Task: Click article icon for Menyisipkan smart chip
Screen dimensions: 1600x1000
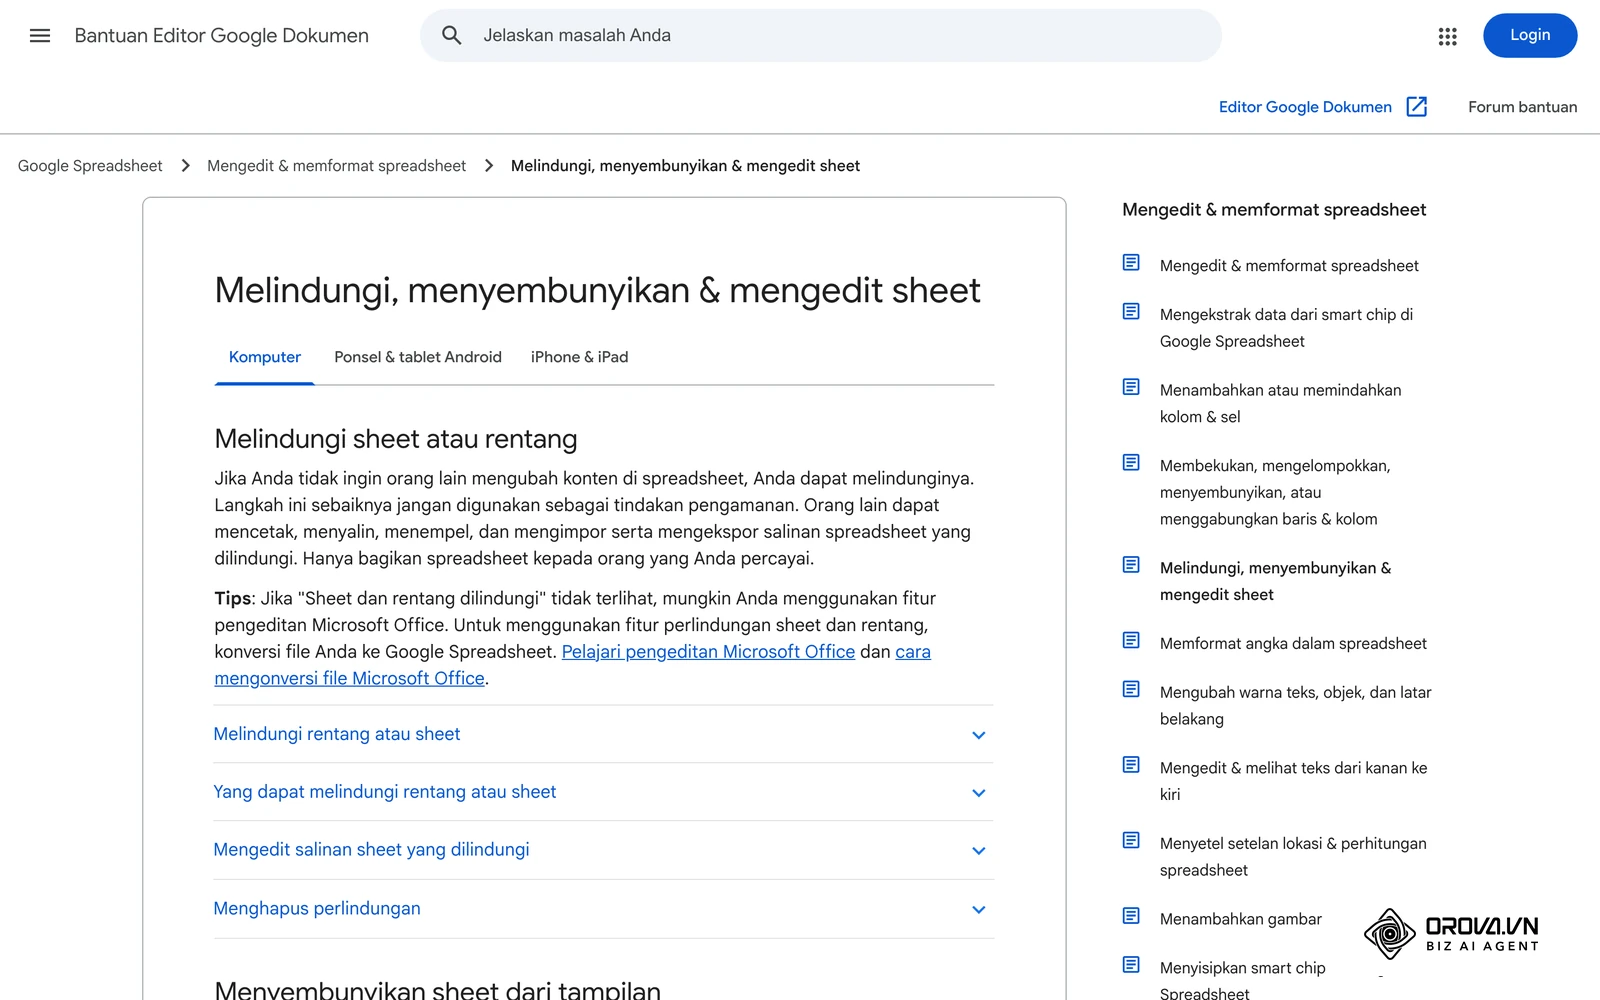Action: [1131, 965]
